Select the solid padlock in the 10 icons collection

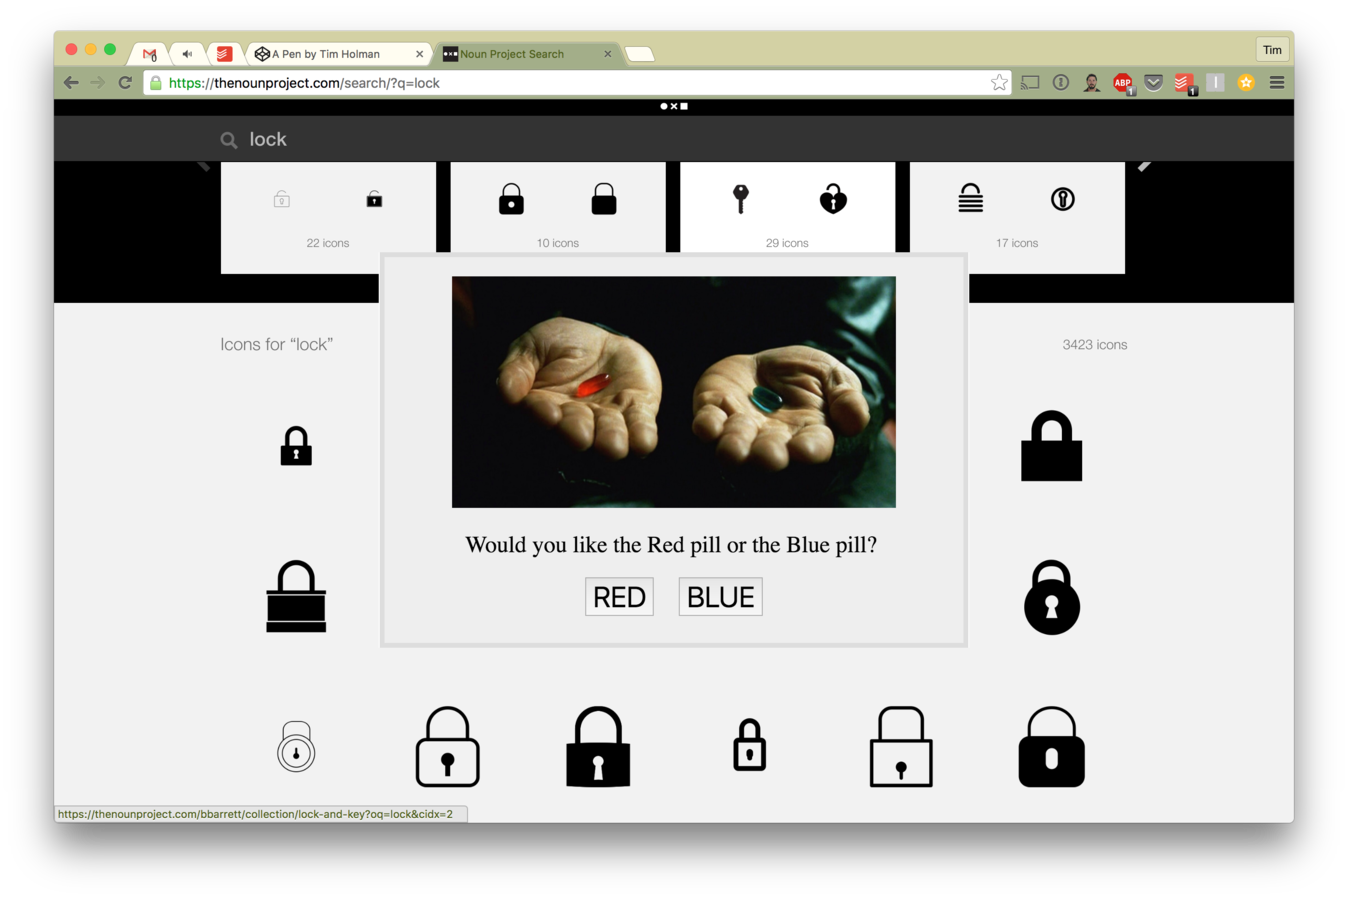[604, 199]
